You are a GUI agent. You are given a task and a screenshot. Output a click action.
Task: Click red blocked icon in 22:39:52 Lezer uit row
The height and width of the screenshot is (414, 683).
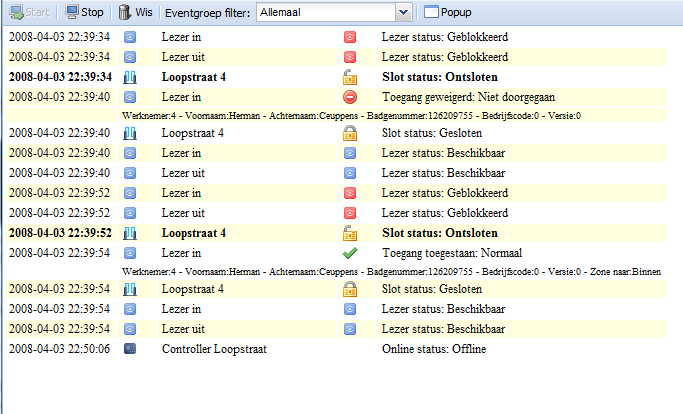tap(350, 213)
